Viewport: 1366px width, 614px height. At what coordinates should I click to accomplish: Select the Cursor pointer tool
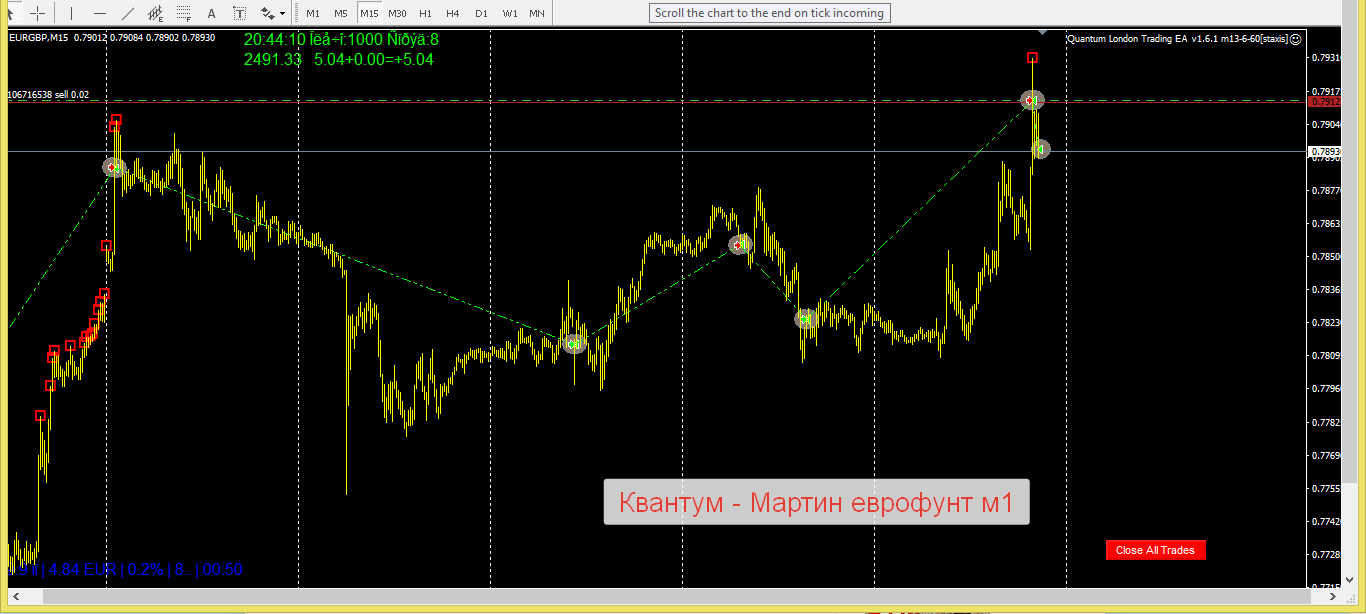point(12,13)
